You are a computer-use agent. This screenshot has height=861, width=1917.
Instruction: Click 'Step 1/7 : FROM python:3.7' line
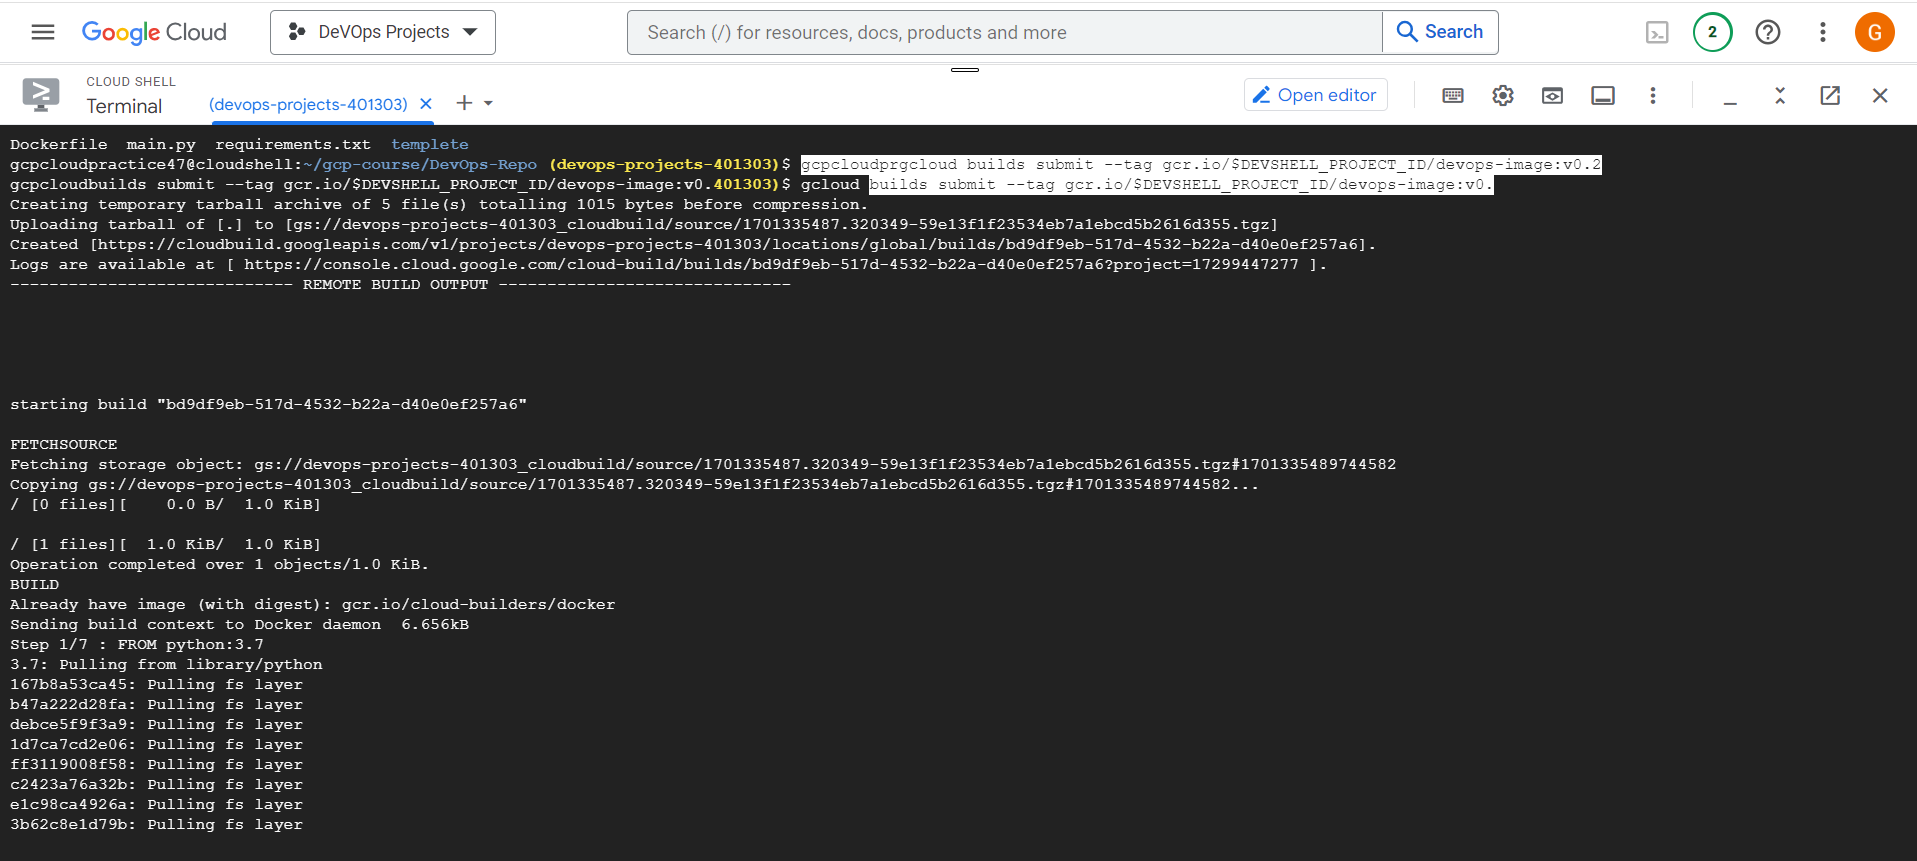137,644
